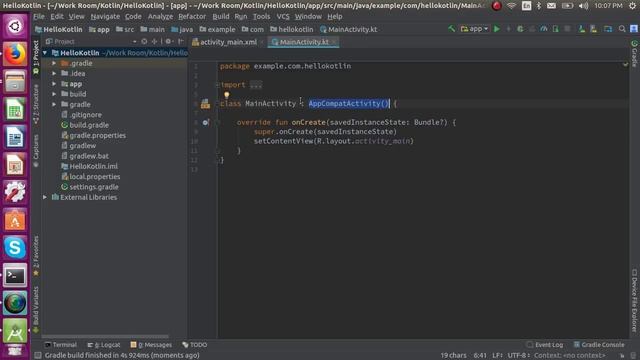Hide the Project panel with hide icon
The height and width of the screenshot is (360, 640).
[x=180, y=42]
